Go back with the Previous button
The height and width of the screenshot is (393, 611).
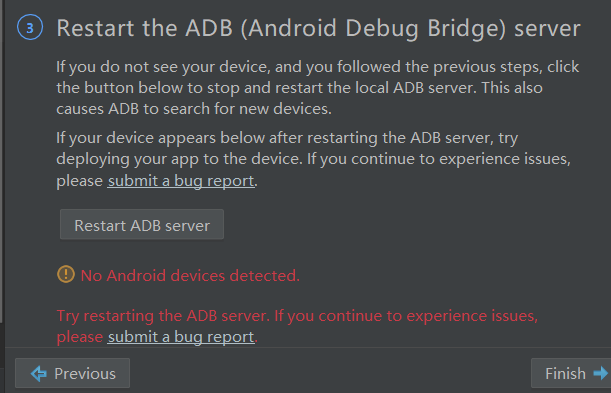point(72,373)
